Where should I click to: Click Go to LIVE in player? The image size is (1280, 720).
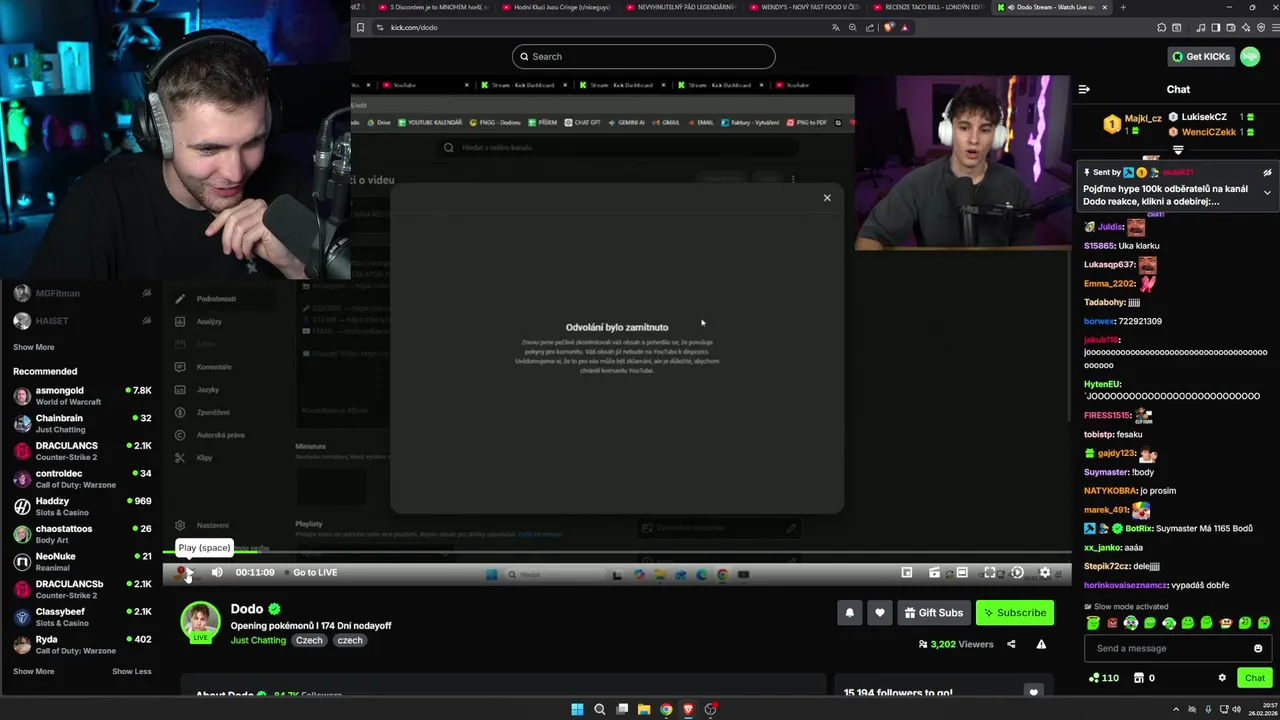coord(315,572)
